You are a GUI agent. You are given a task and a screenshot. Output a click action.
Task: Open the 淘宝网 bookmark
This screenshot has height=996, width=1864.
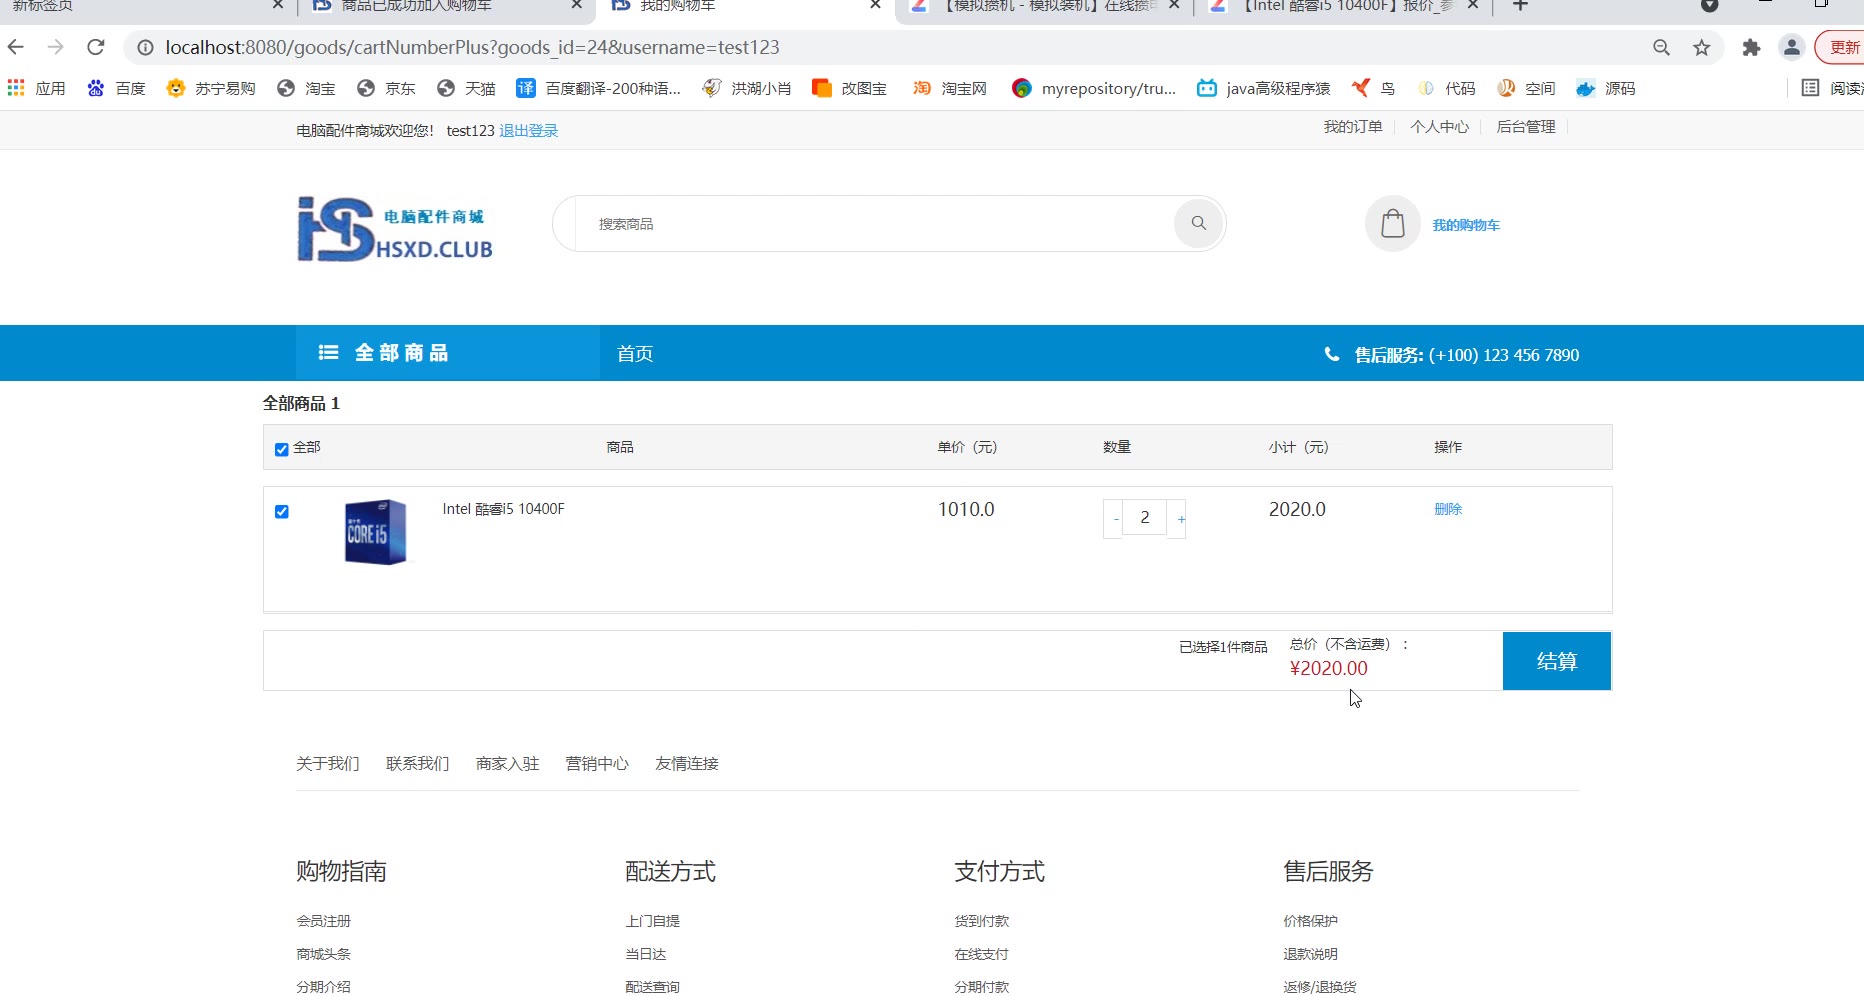coord(949,88)
